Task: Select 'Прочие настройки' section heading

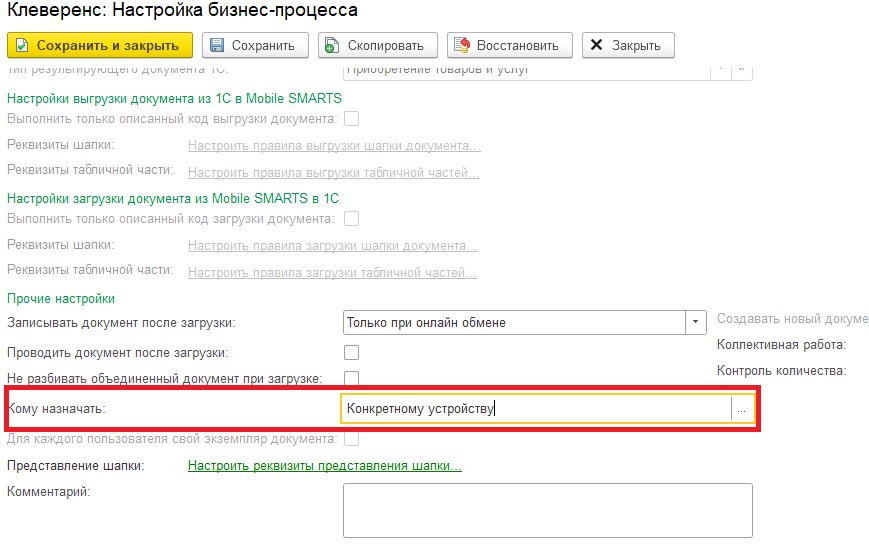Action: tap(61, 299)
